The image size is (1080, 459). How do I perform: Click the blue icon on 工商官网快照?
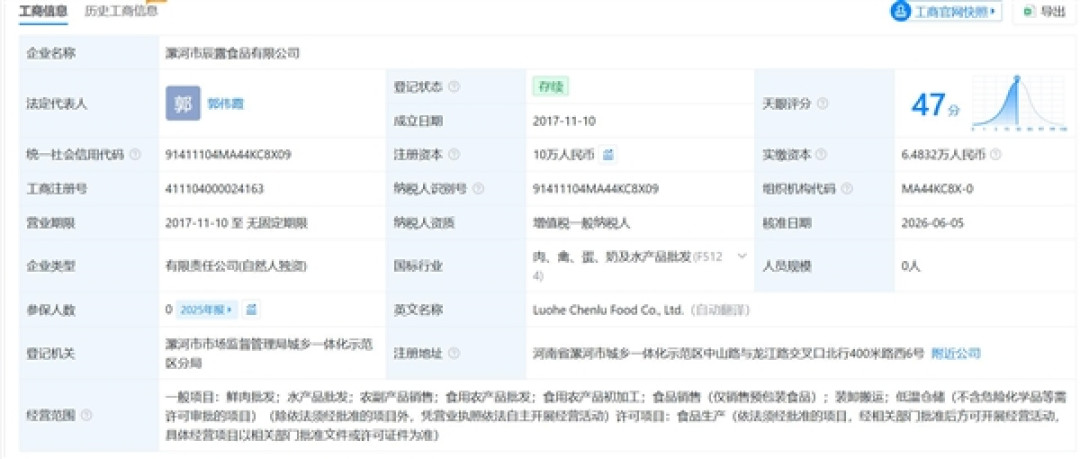pyautogui.click(x=901, y=12)
